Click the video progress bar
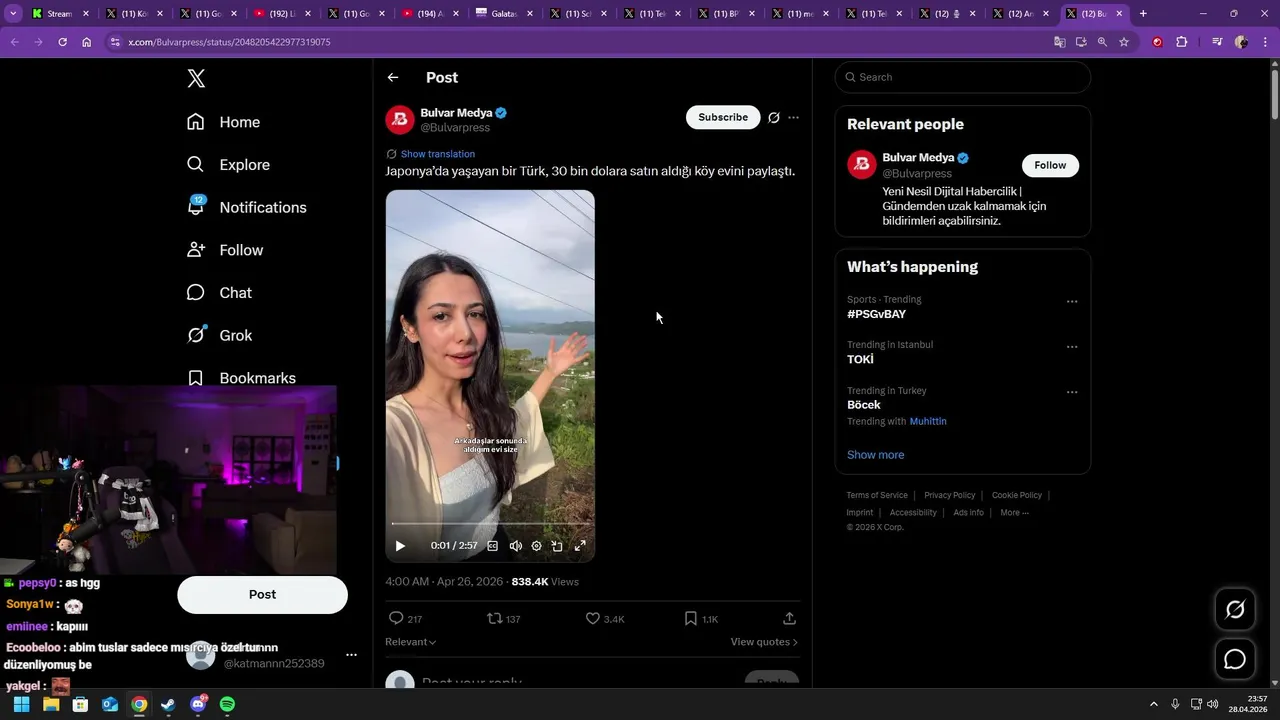The image size is (1280, 720). click(490, 524)
